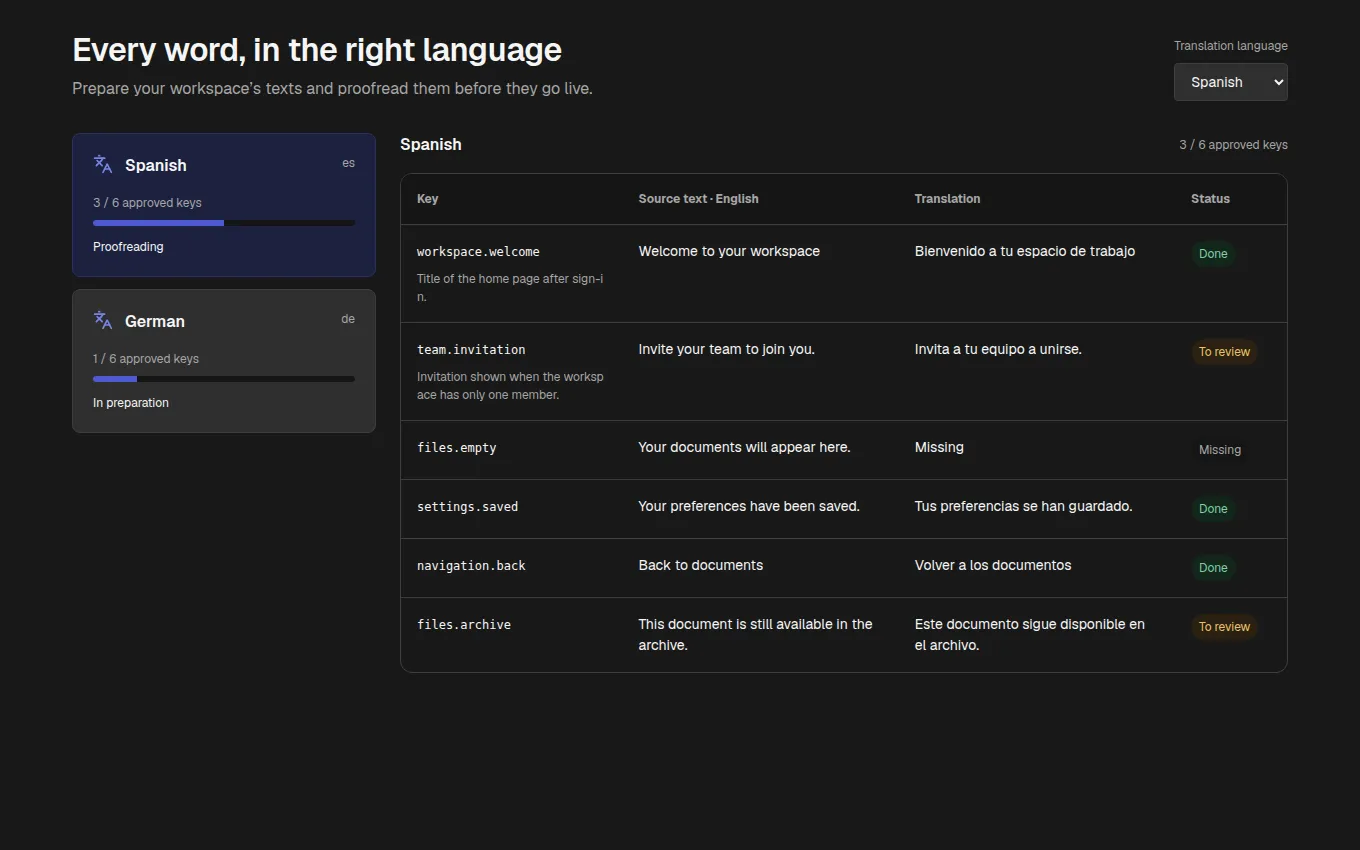1360x850 pixels.
Task: Click To review badge for files.archive
Action: (1224, 627)
